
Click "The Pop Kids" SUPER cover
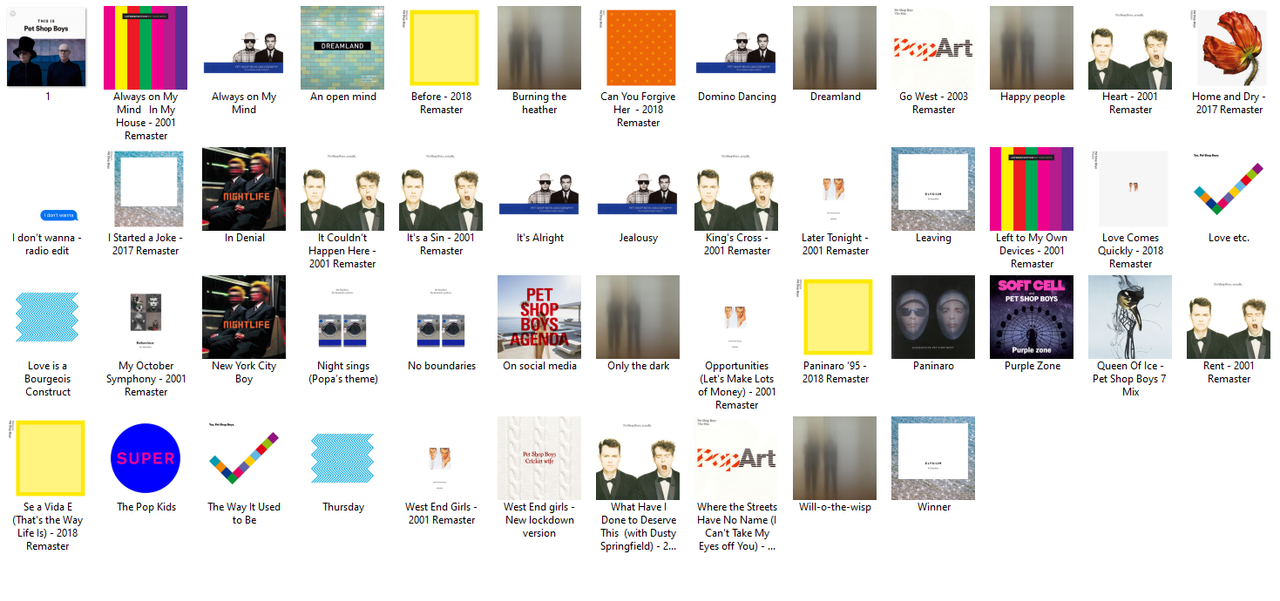click(146, 458)
